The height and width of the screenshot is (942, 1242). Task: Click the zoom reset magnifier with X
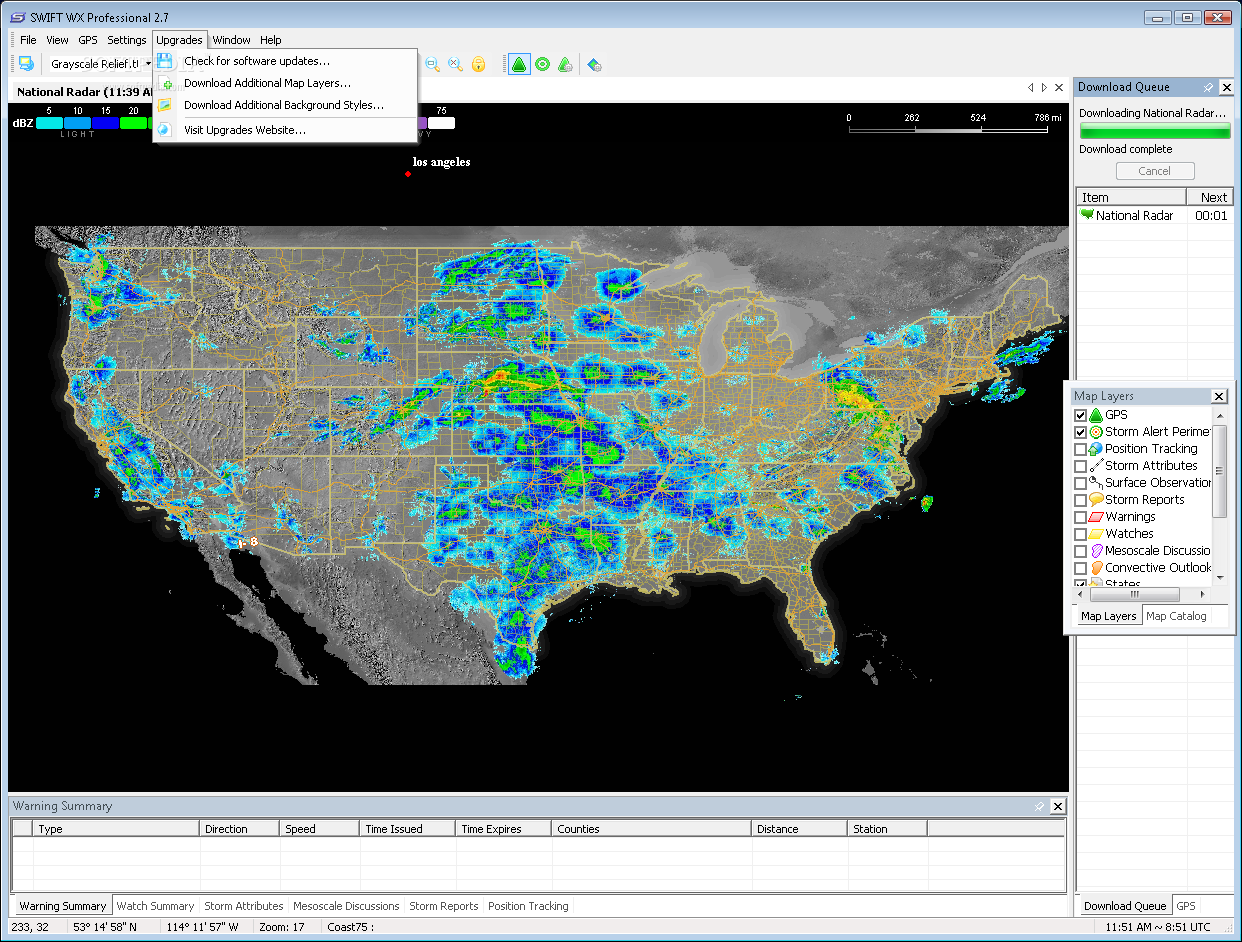[455, 64]
